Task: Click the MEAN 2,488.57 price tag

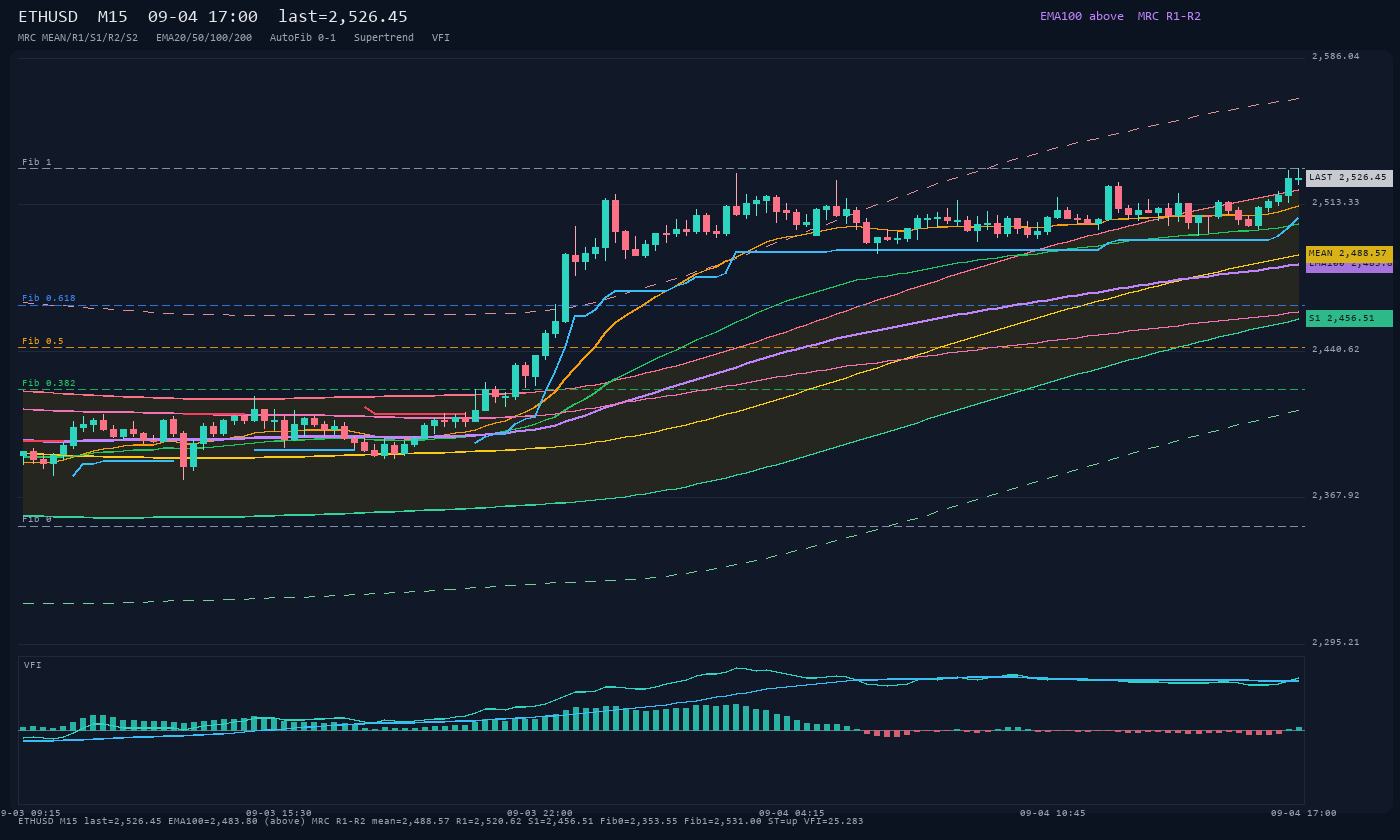Action: [1349, 254]
